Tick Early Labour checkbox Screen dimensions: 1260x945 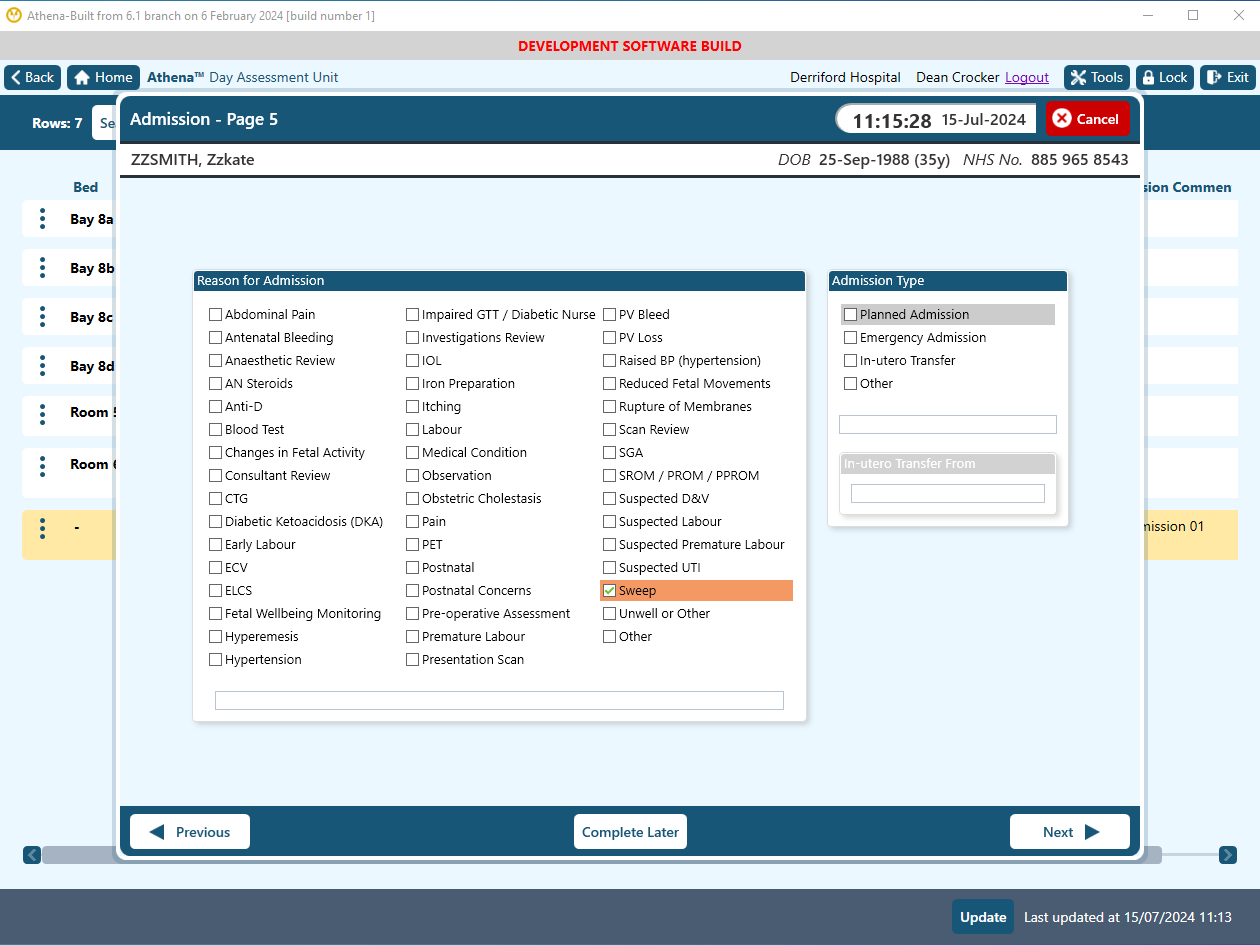coord(215,544)
